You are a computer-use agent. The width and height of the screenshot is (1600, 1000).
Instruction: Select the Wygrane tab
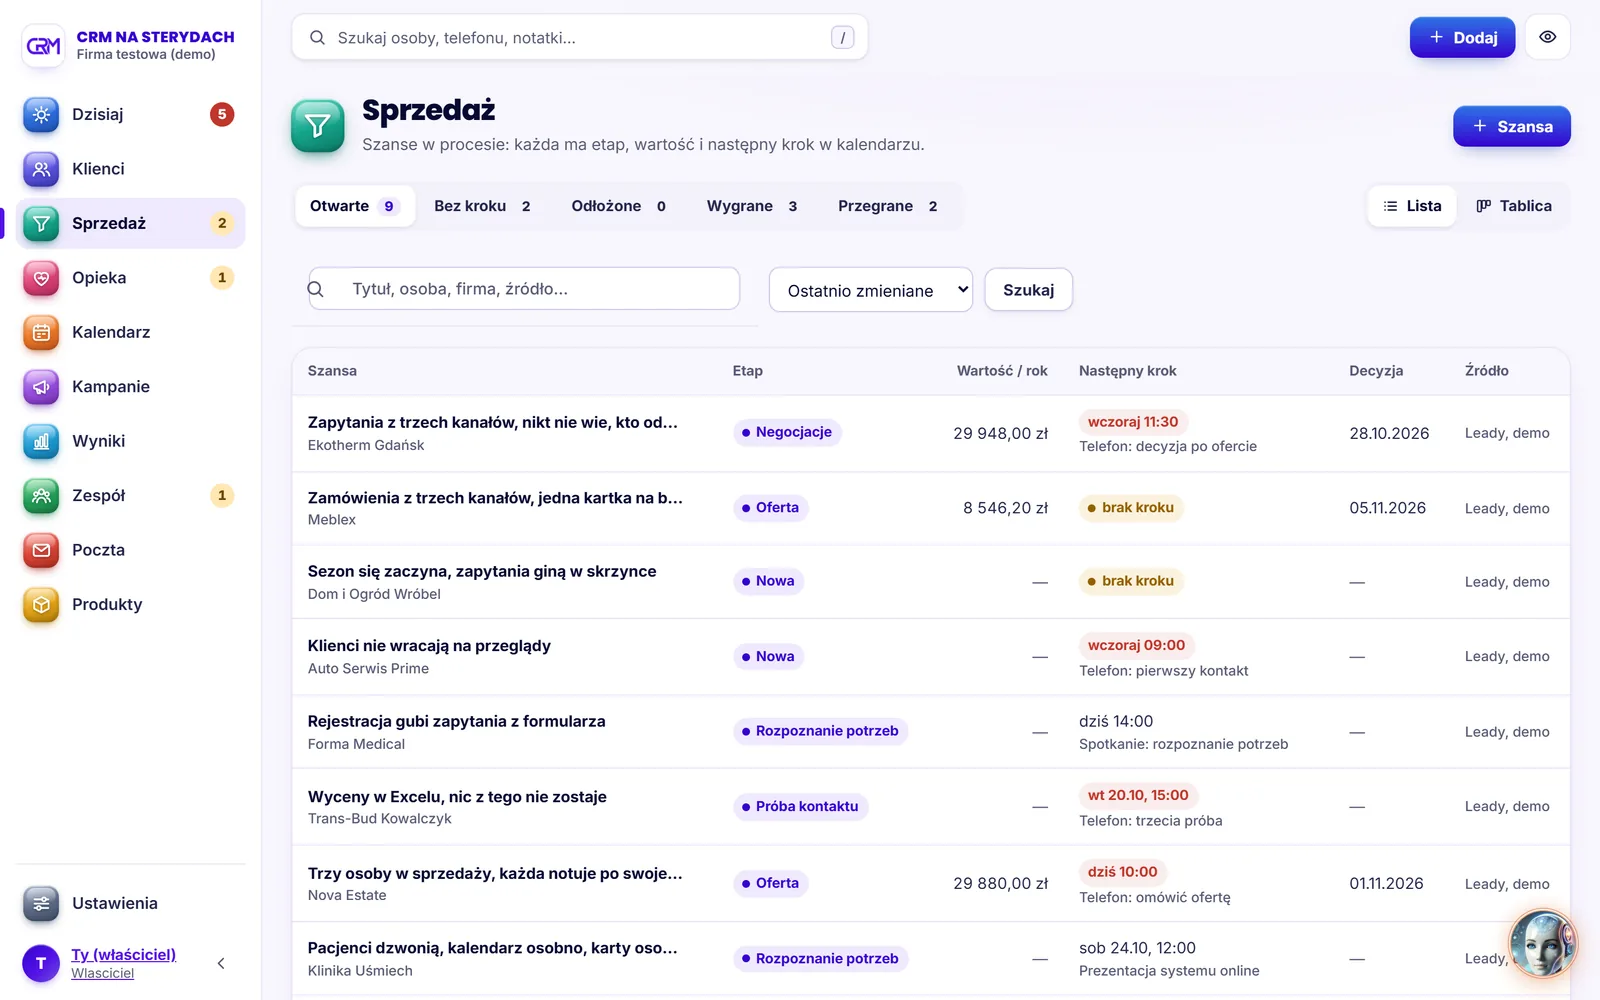pos(752,206)
